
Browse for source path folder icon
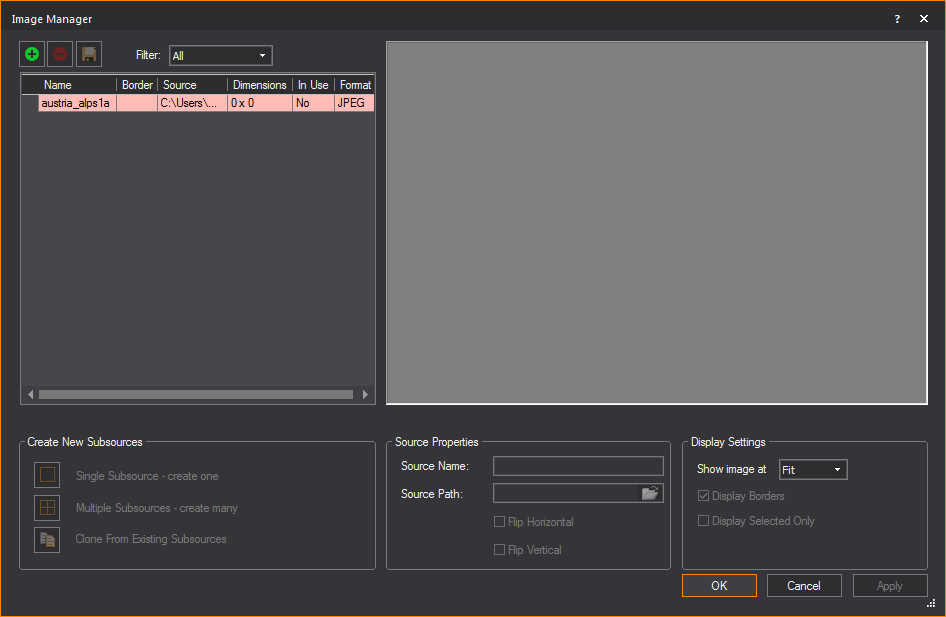[650, 493]
